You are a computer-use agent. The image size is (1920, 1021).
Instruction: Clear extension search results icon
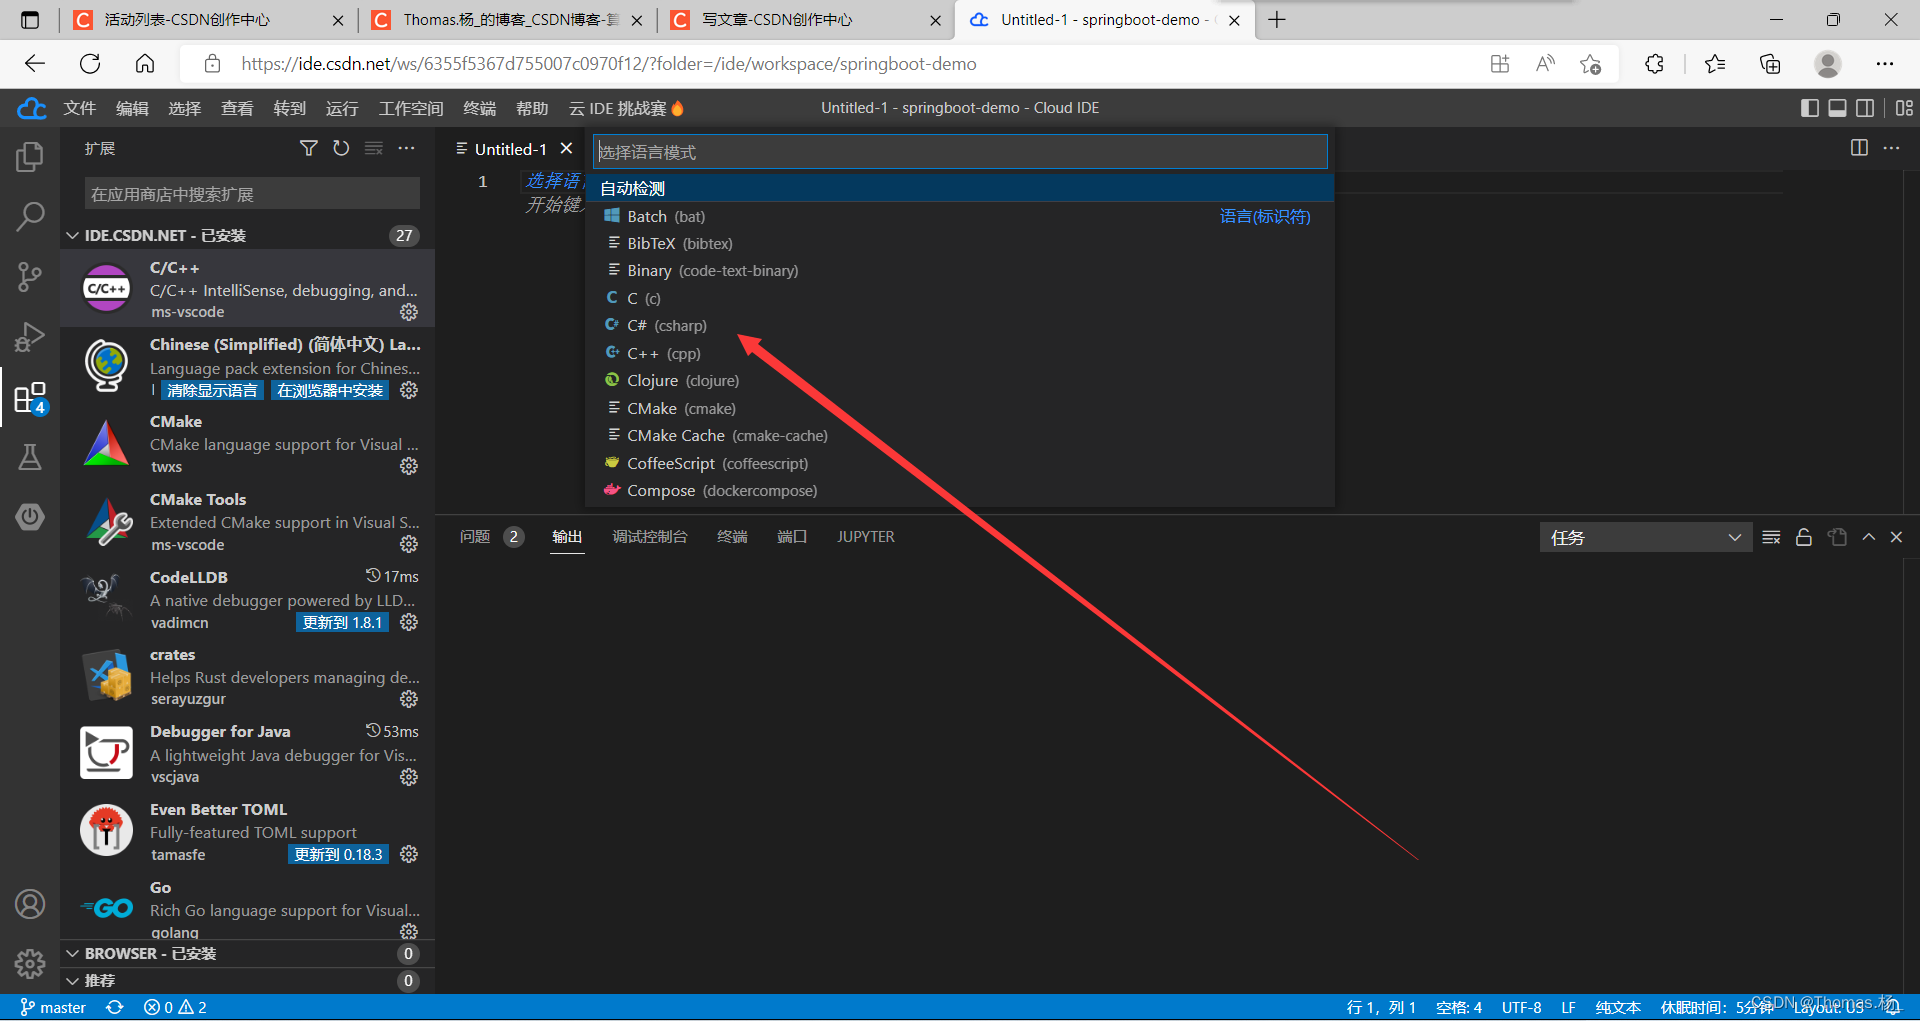coord(374,148)
